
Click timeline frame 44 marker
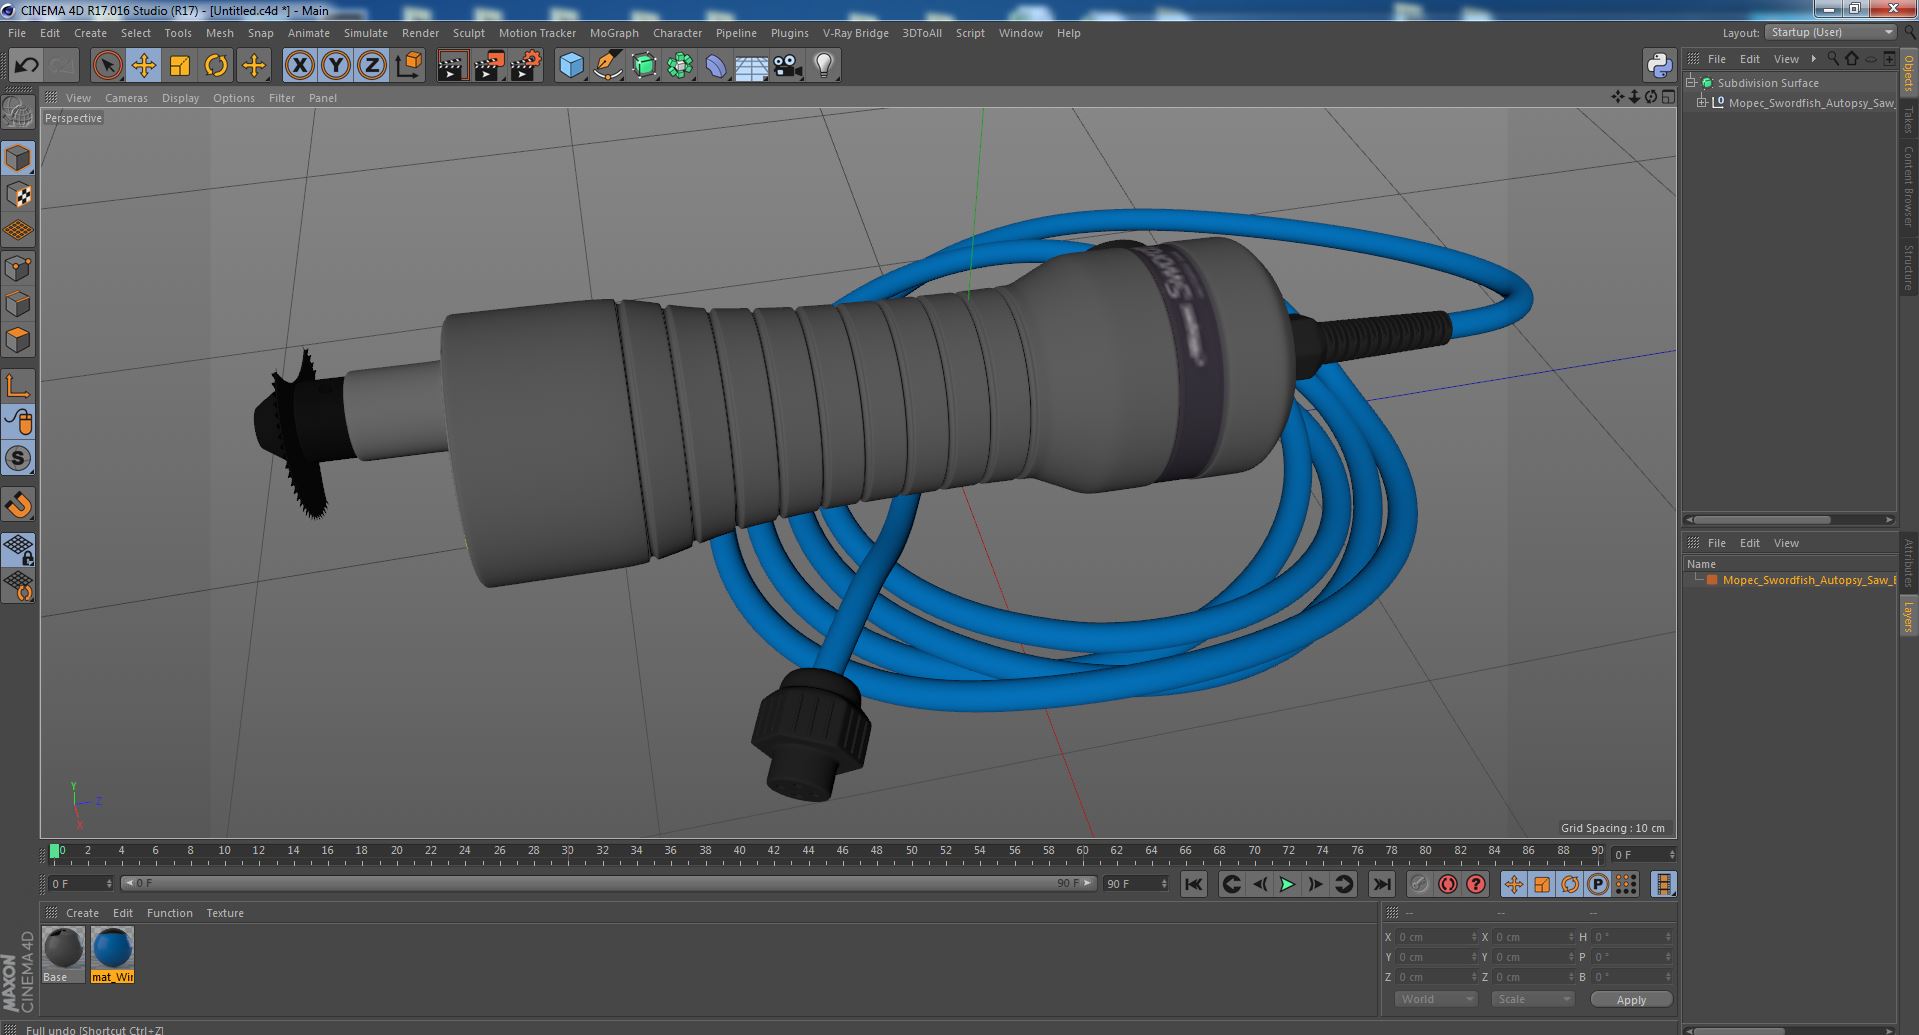point(808,851)
